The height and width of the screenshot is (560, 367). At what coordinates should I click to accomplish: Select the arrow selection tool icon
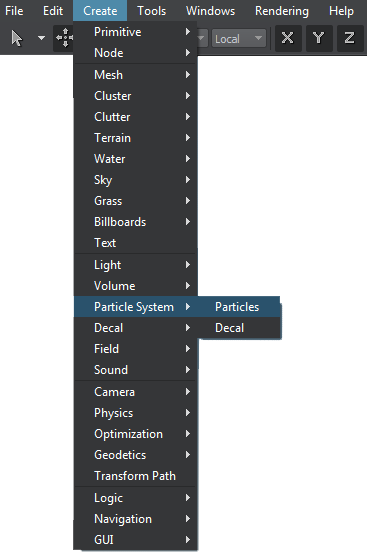[16, 38]
